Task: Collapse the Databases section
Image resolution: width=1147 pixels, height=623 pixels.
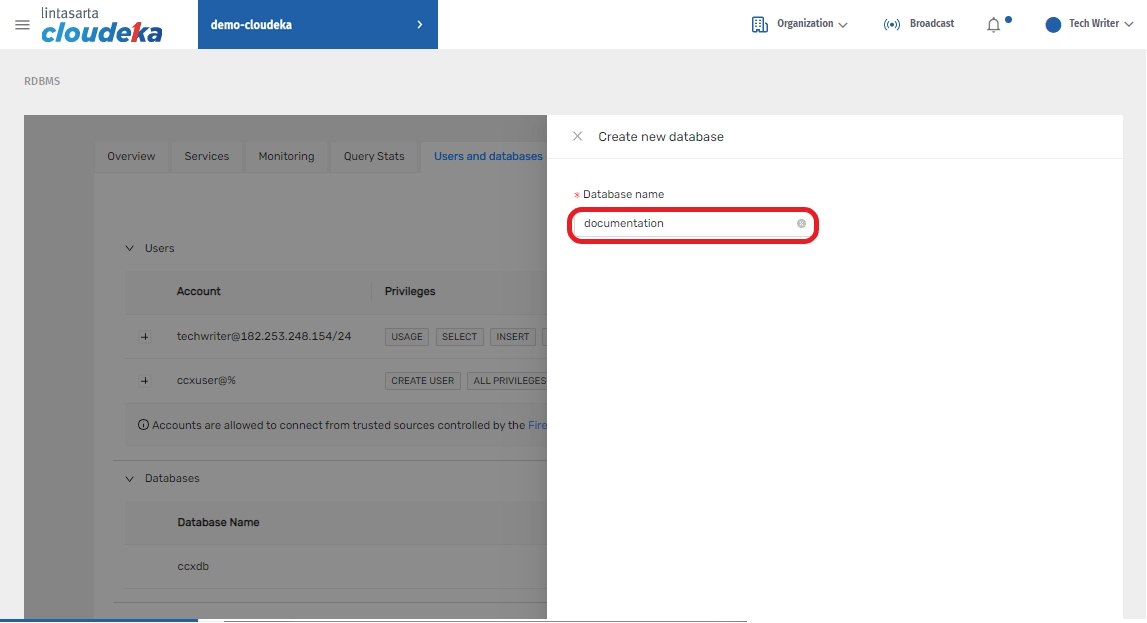Action: click(129, 479)
